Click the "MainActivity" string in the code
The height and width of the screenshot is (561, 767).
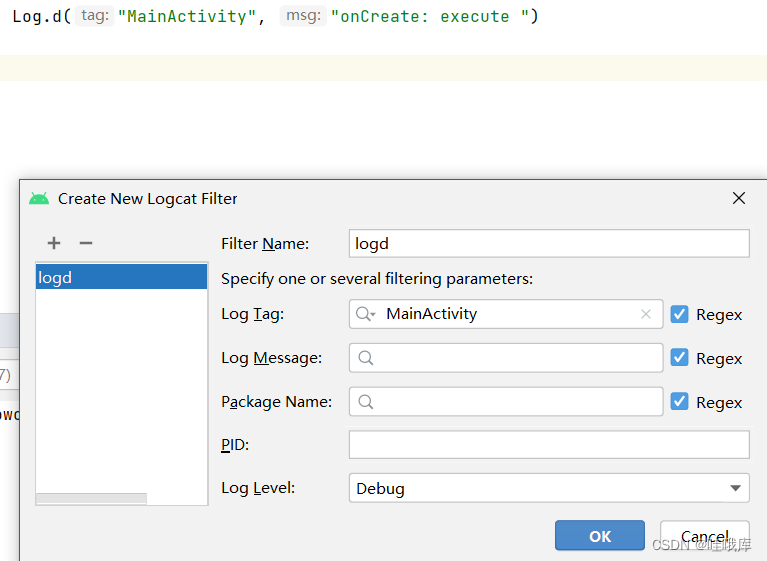(187, 17)
